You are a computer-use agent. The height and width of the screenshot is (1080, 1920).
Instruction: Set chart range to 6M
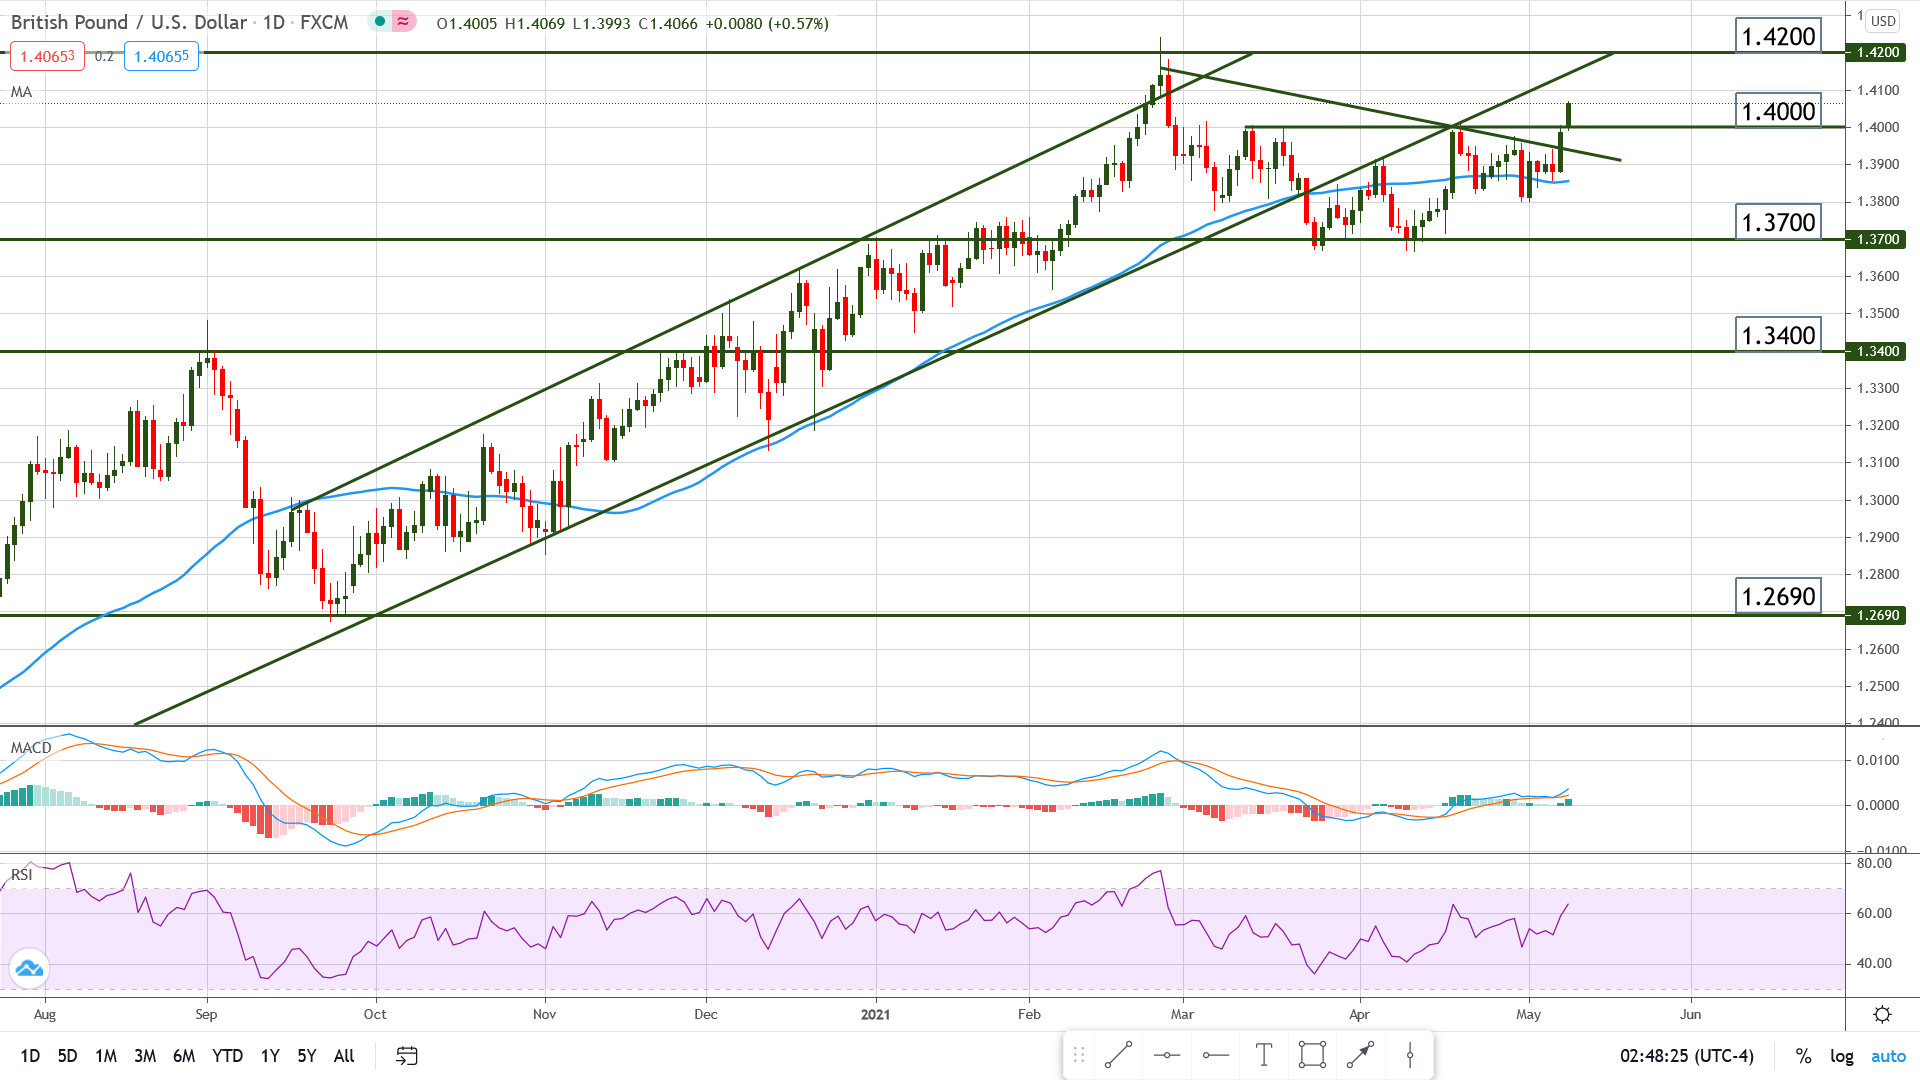(184, 1056)
